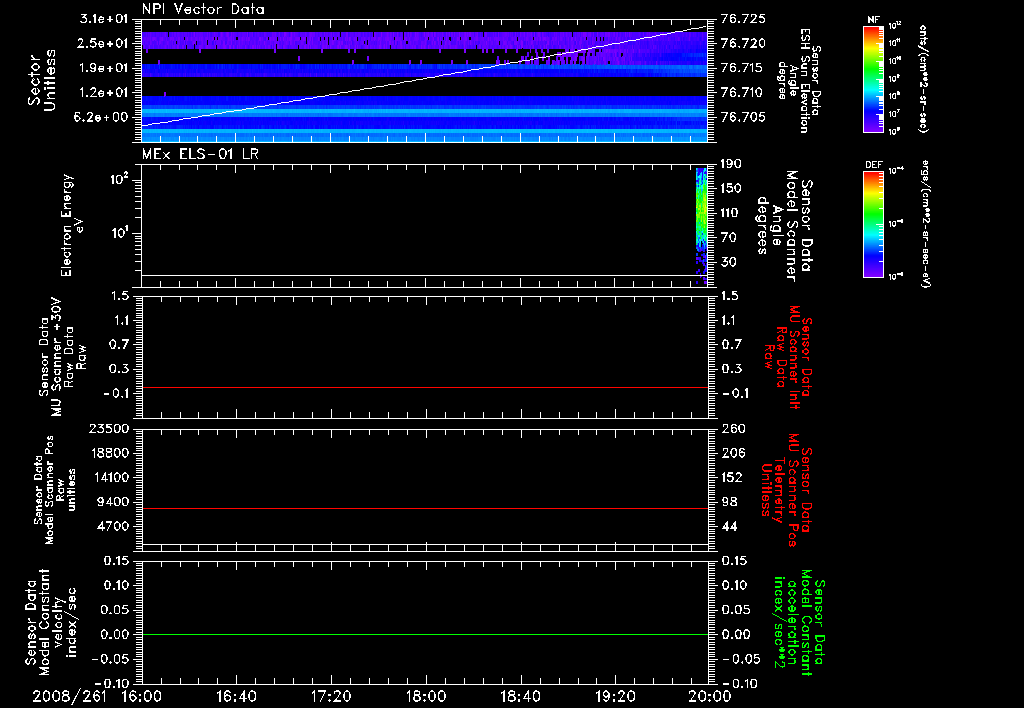The height and width of the screenshot is (708, 1024).
Task: Click the '206' telemetry tick label
Action: (733, 453)
